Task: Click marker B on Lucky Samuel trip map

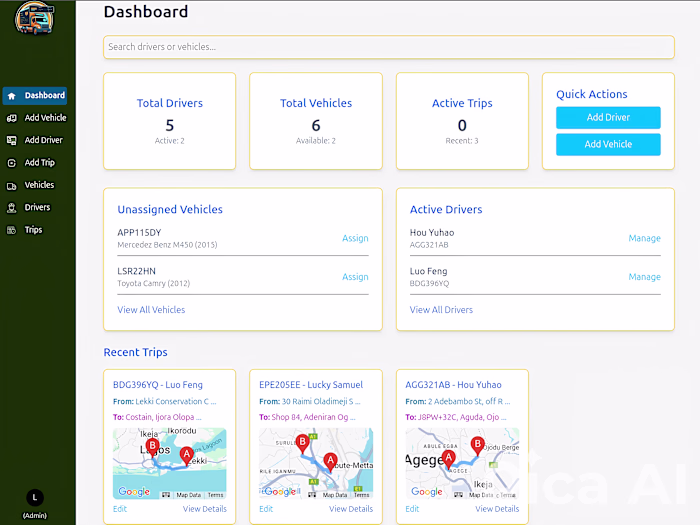Action: (303, 443)
